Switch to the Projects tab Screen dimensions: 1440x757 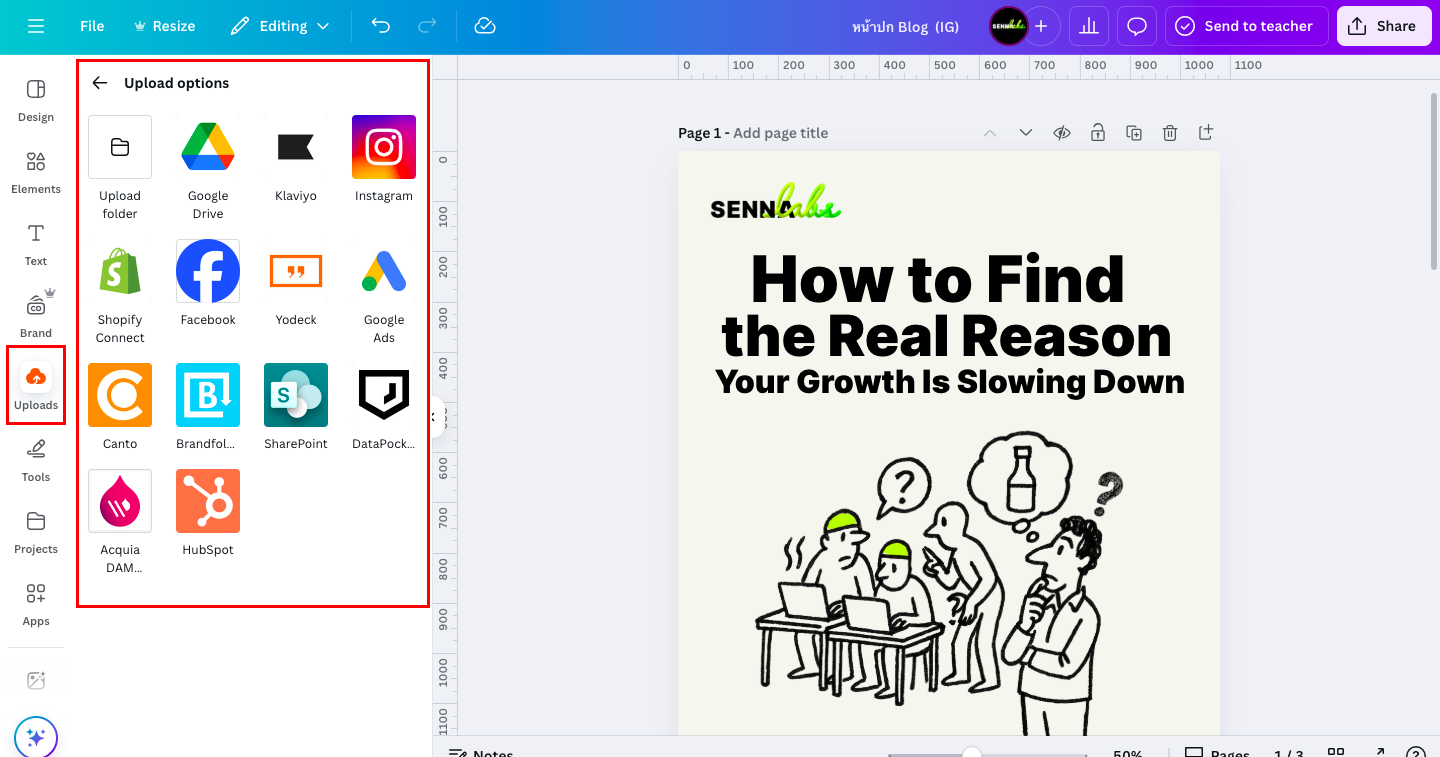[36, 531]
